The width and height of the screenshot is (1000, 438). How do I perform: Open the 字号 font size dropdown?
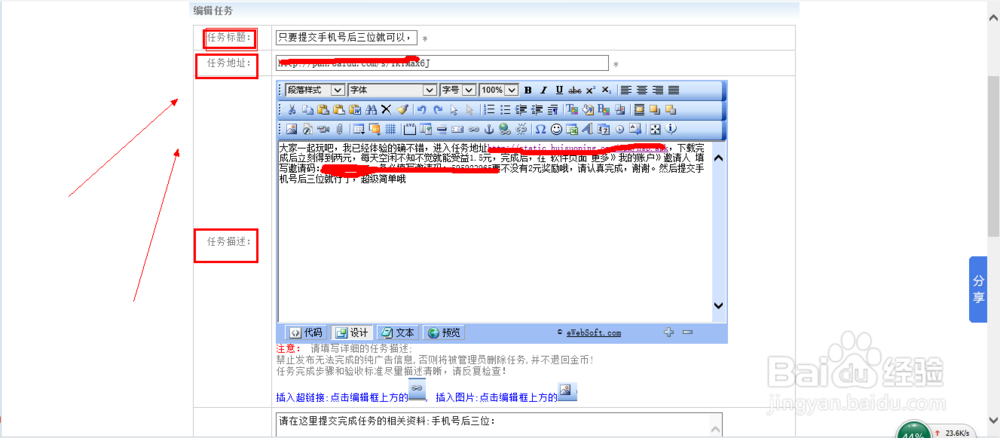(458, 90)
